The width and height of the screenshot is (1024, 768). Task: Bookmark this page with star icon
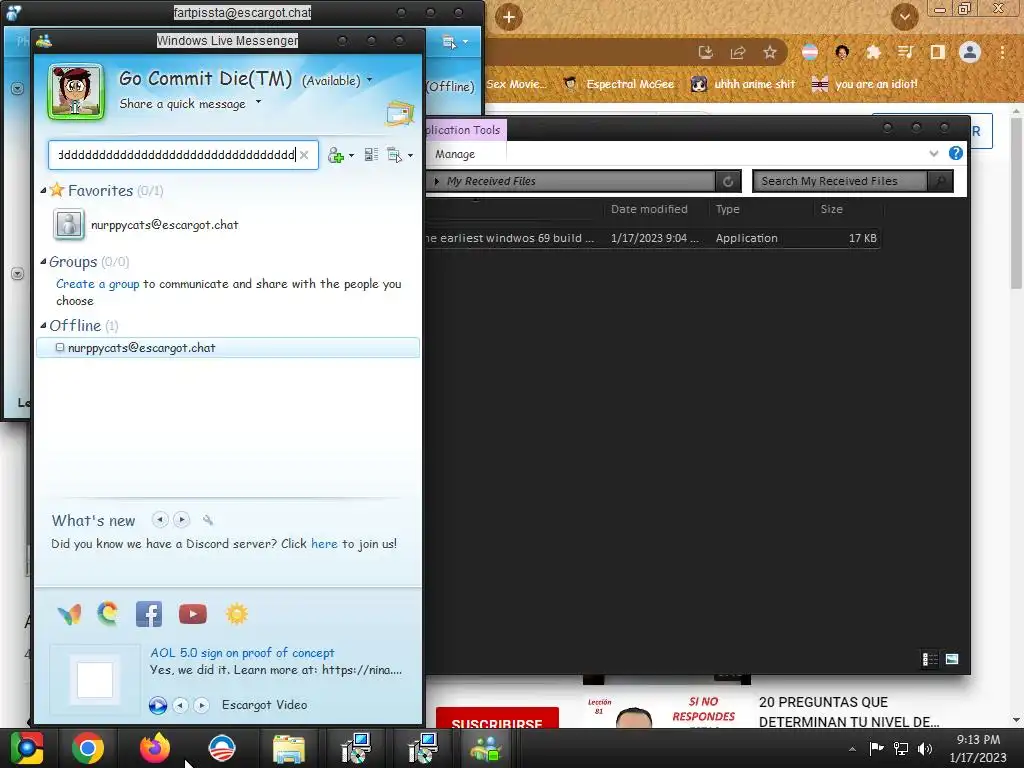pos(770,52)
